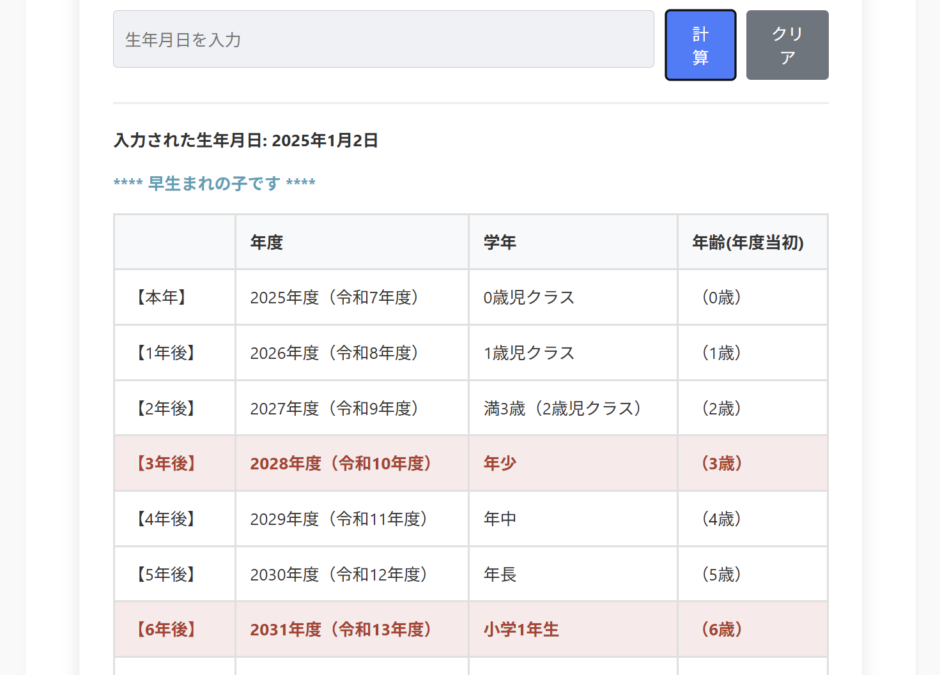Click the 早生まれの子です notice text

(215, 184)
